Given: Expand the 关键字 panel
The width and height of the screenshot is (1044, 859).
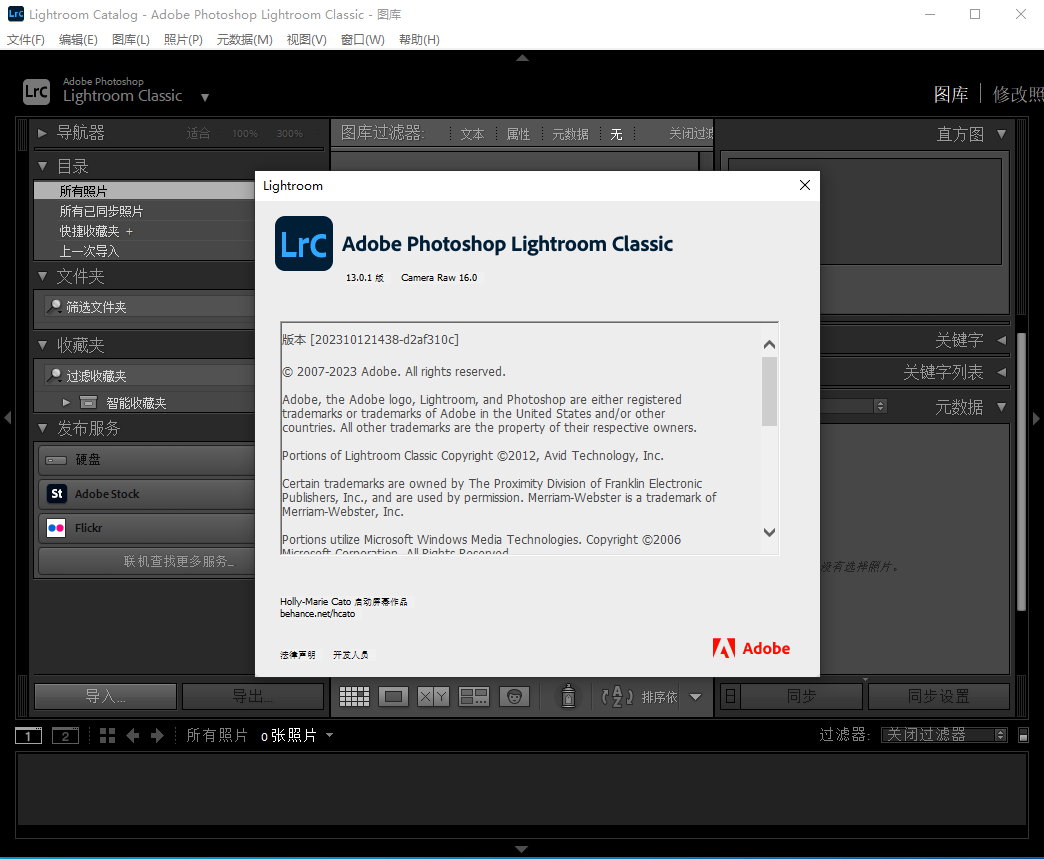Looking at the screenshot, I should coord(1001,340).
